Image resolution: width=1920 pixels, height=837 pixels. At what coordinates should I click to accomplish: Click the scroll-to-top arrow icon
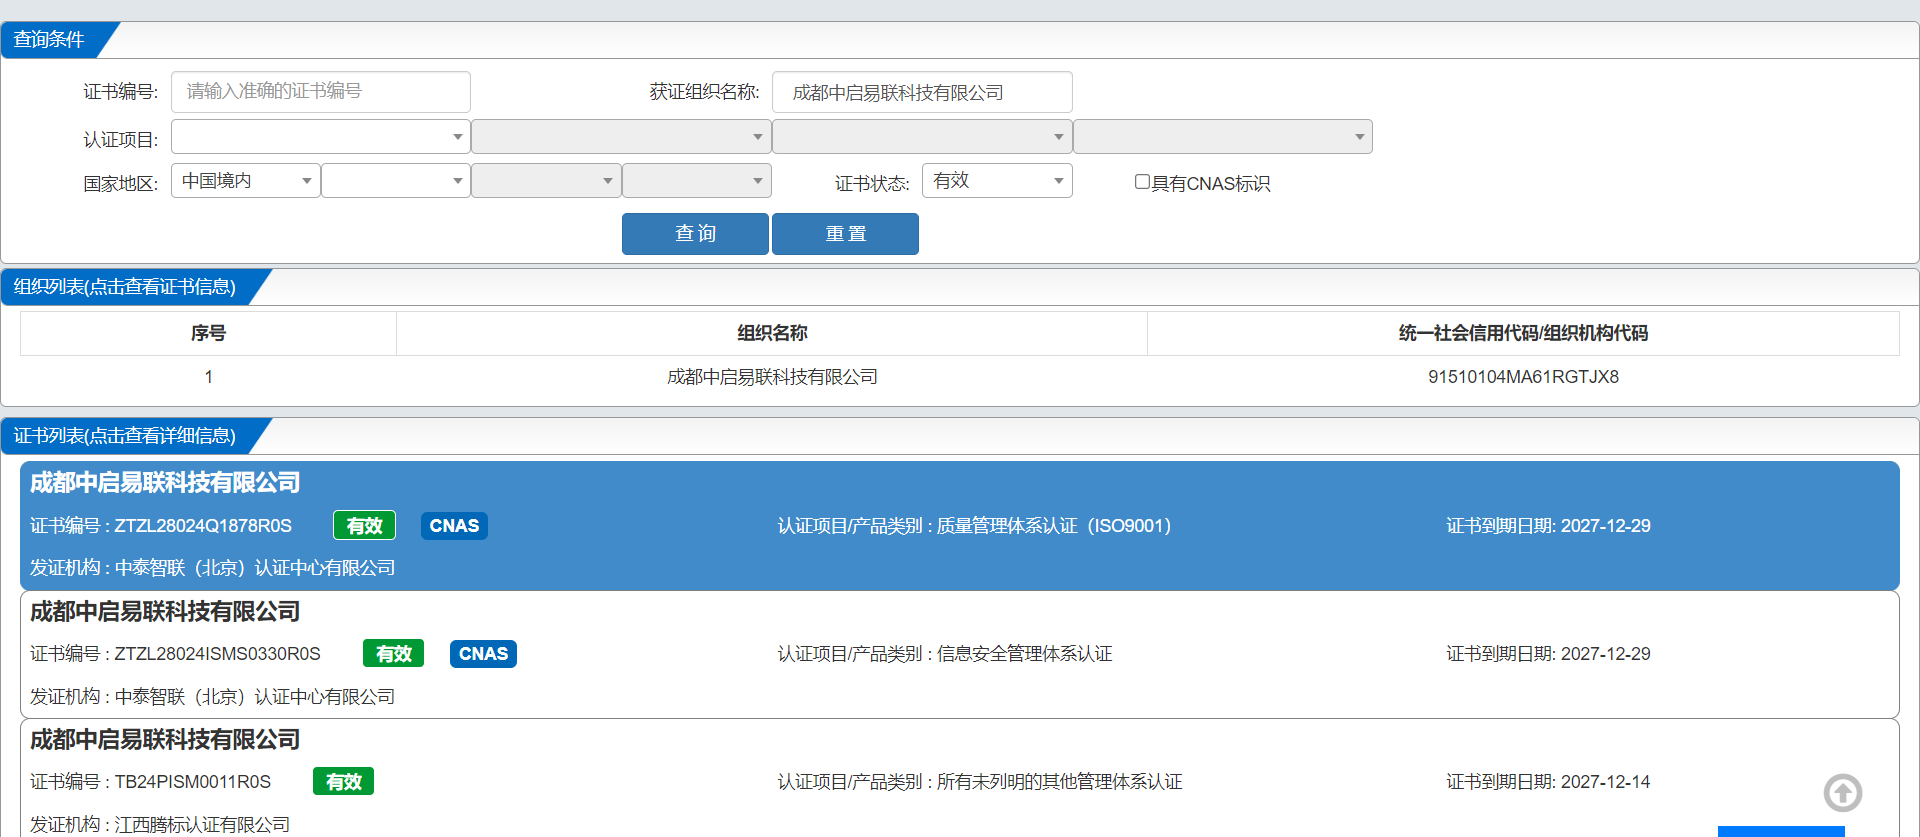point(1842,793)
